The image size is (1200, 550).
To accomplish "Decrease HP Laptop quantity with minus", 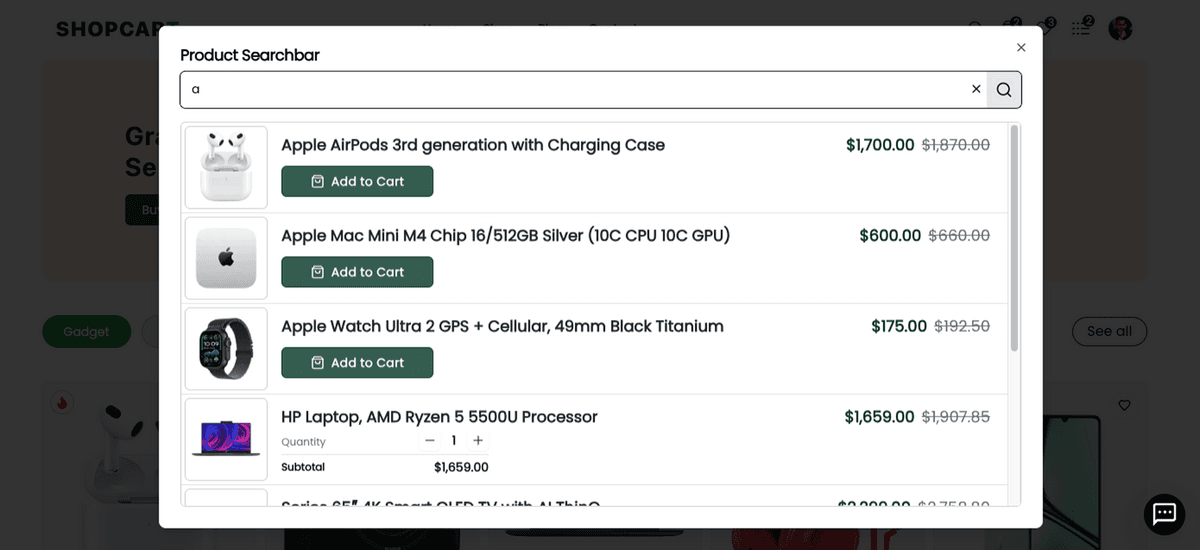I will point(430,441).
